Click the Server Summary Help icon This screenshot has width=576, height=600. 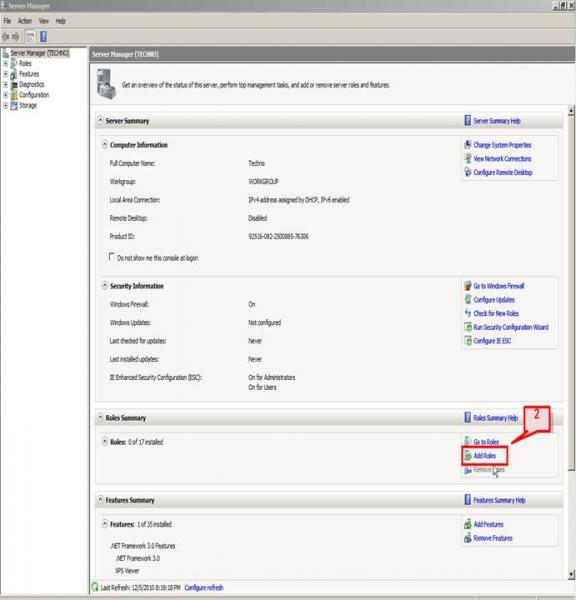pyautogui.click(x=467, y=121)
